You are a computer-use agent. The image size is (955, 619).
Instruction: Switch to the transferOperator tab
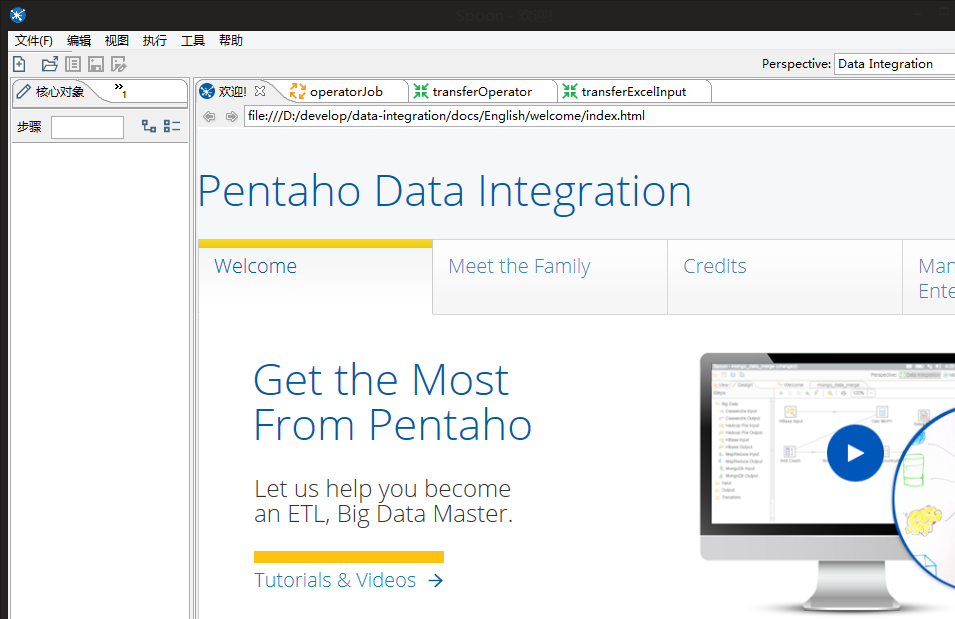[481, 91]
